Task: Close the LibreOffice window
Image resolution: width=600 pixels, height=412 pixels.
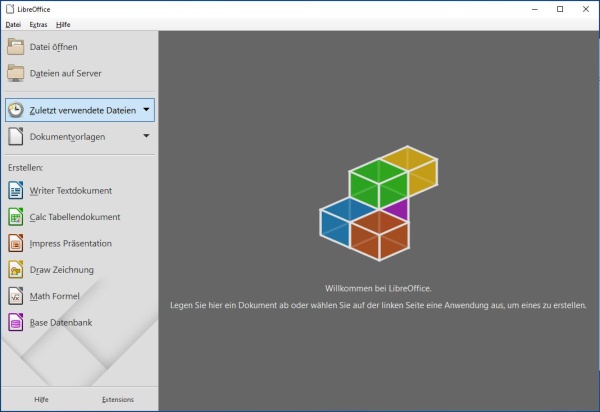Action: [586, 9]
